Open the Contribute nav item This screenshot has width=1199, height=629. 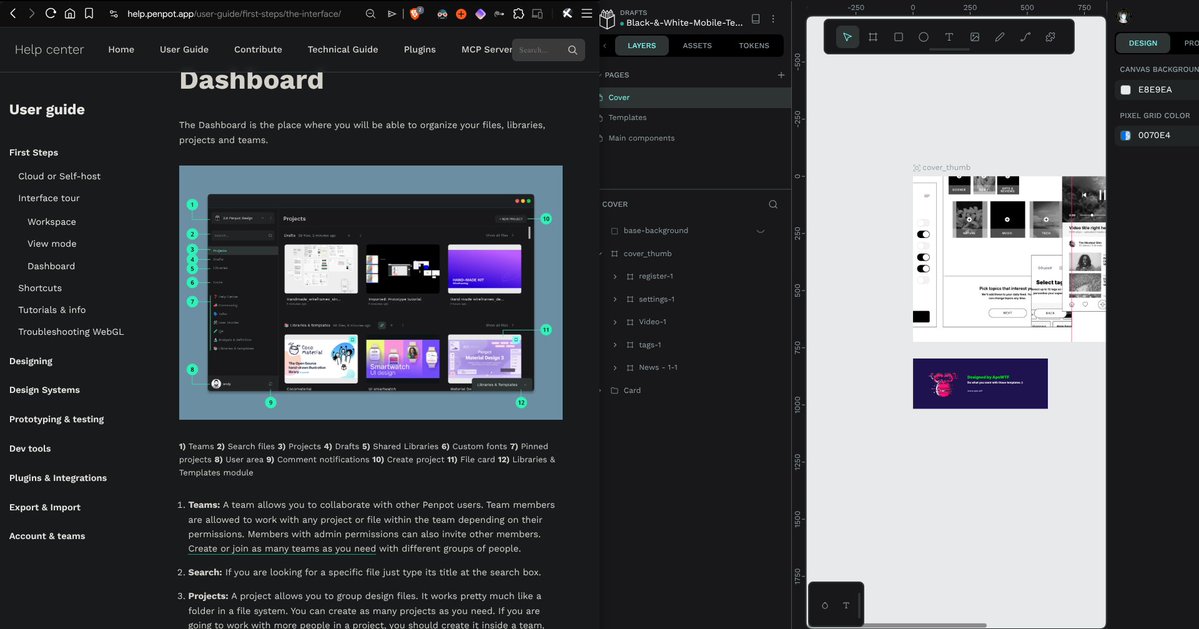coord(258,50)
